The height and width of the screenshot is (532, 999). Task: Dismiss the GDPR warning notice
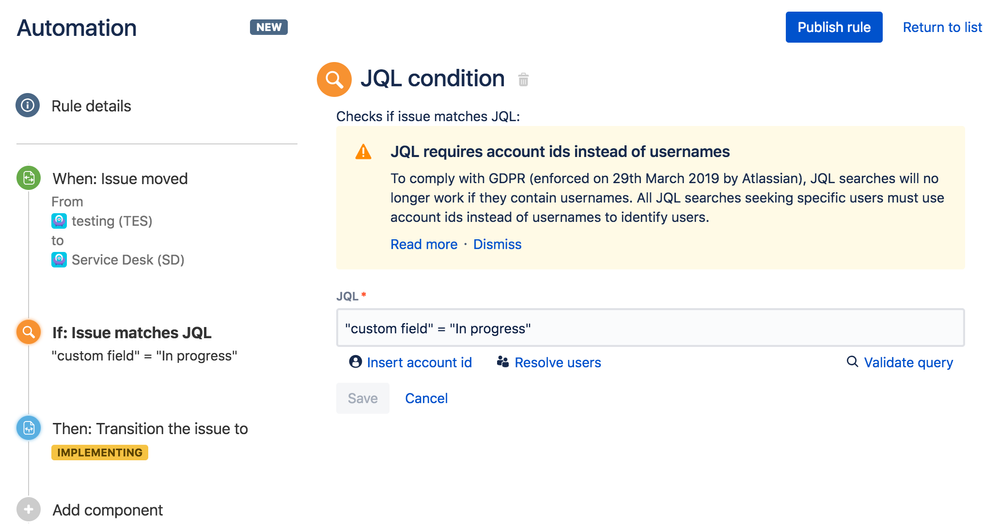tap(497, 244)
